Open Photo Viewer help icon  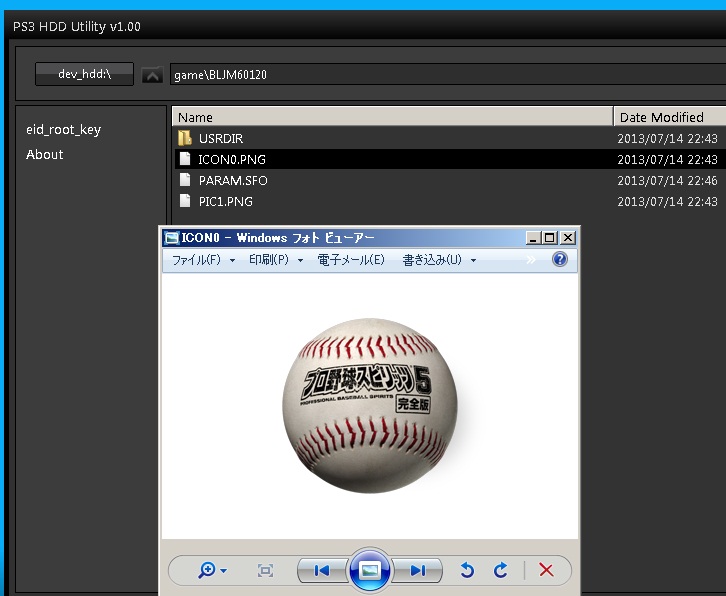(x=560, y=259)
